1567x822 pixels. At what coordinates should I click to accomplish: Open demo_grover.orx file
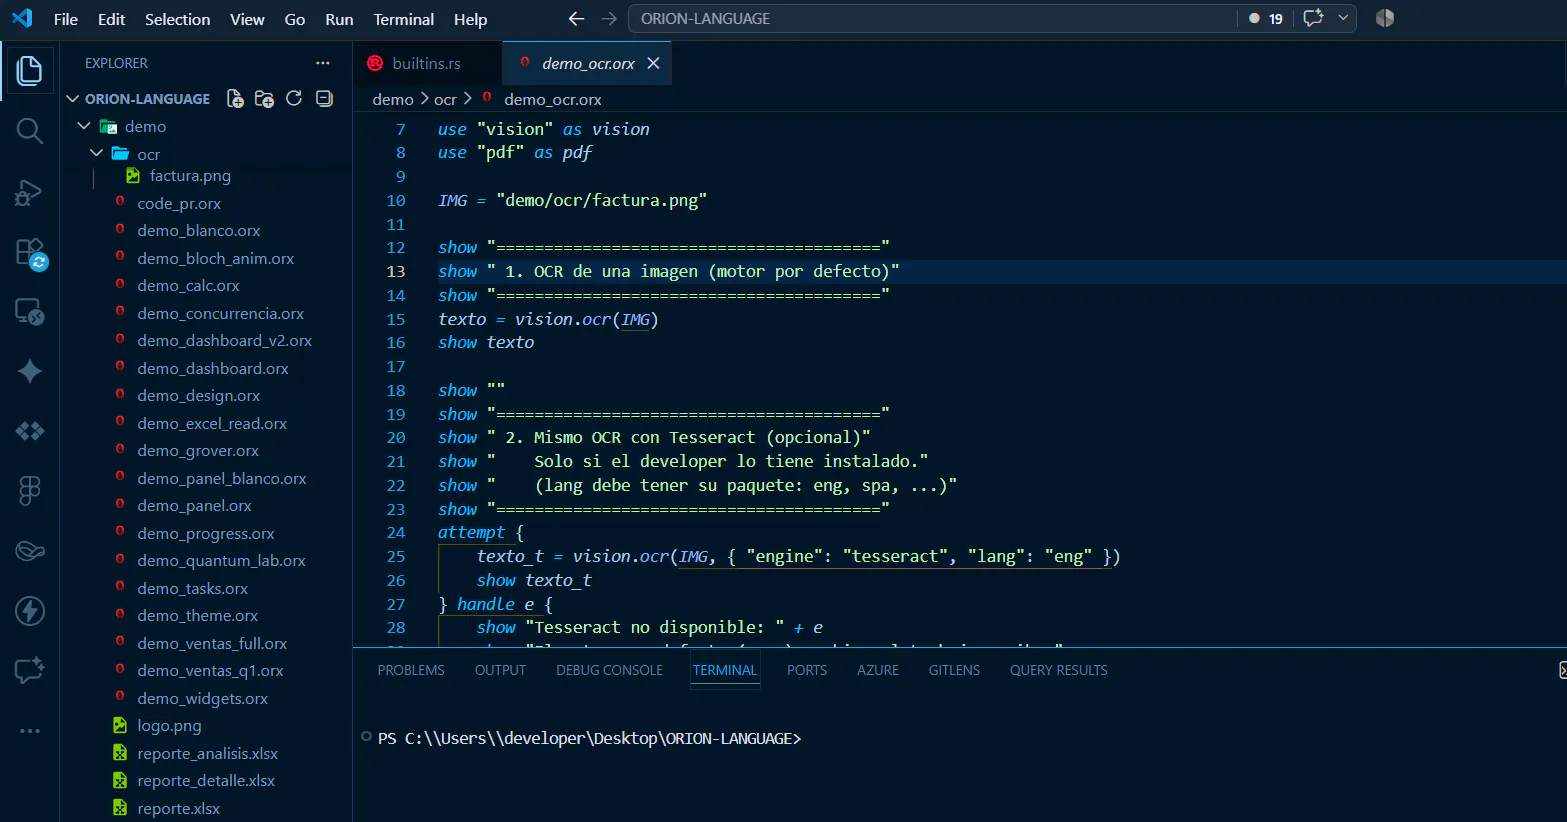point(198,451)
